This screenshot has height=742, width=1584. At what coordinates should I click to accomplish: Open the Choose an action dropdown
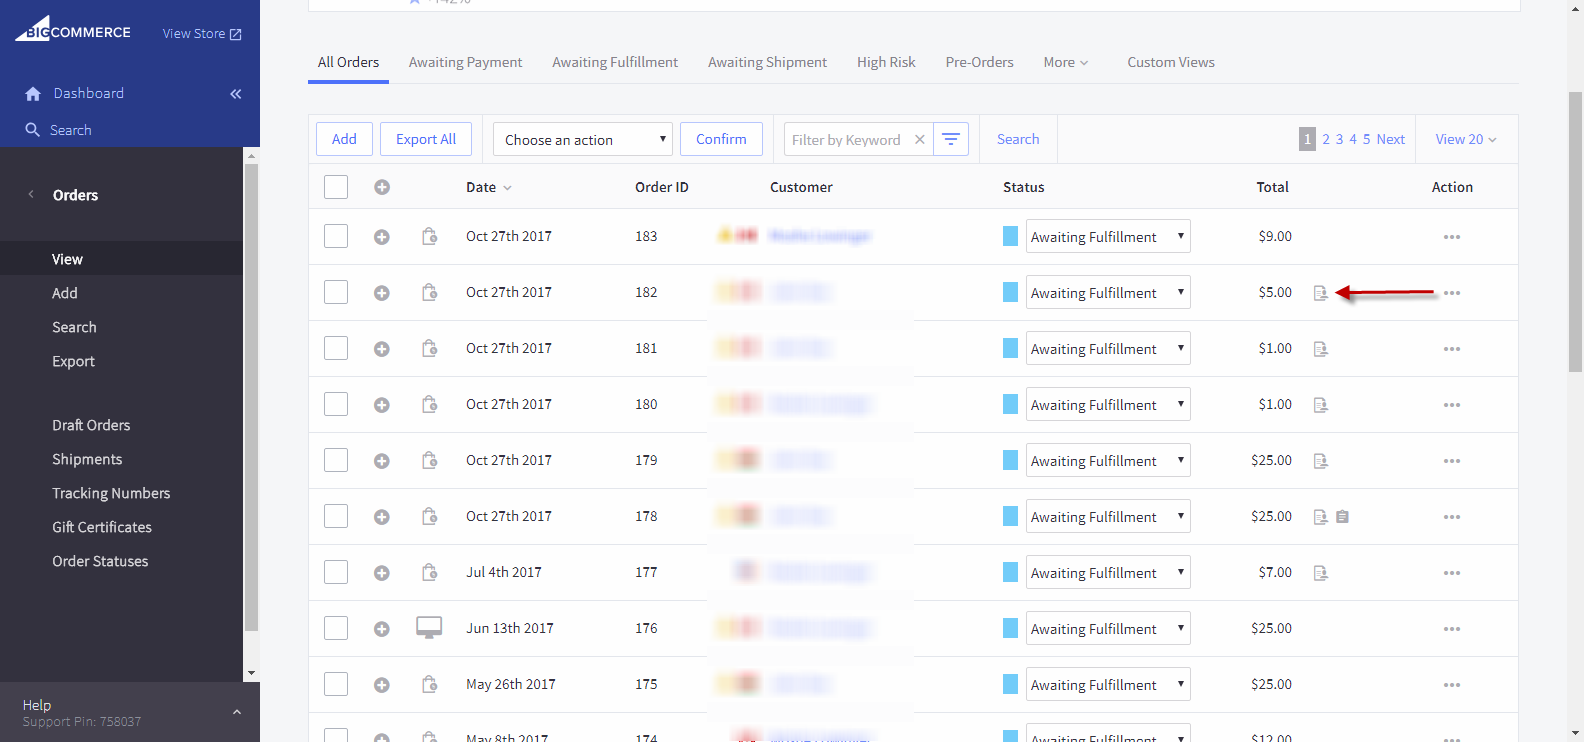click(x=583, y=139)
